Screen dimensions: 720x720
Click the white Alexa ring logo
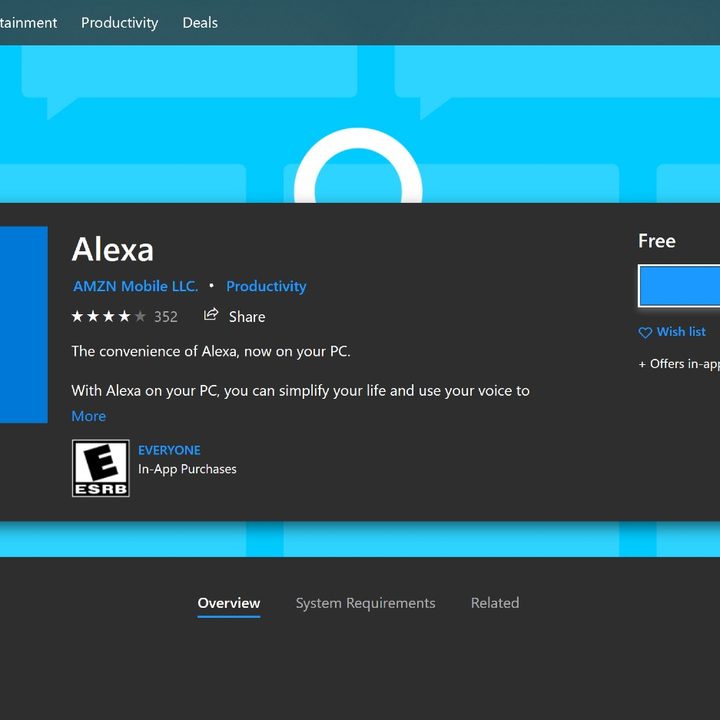pyautogui.click(x=358, y=166)
